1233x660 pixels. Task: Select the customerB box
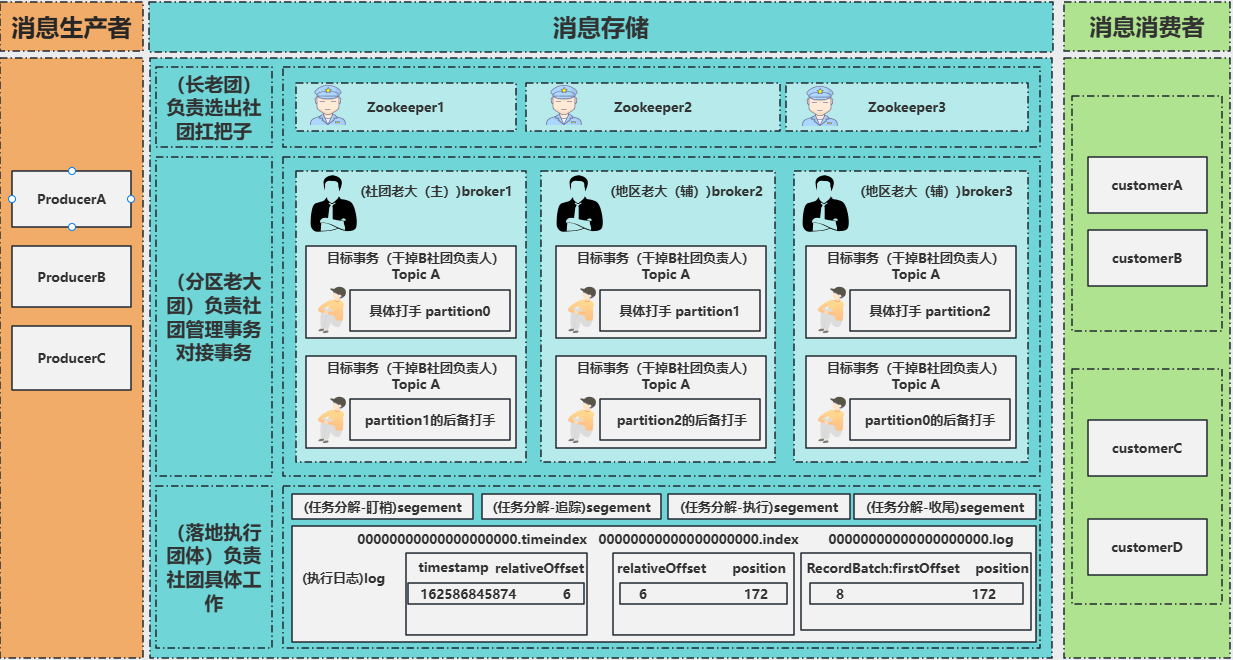click(x=1147, y=258)
